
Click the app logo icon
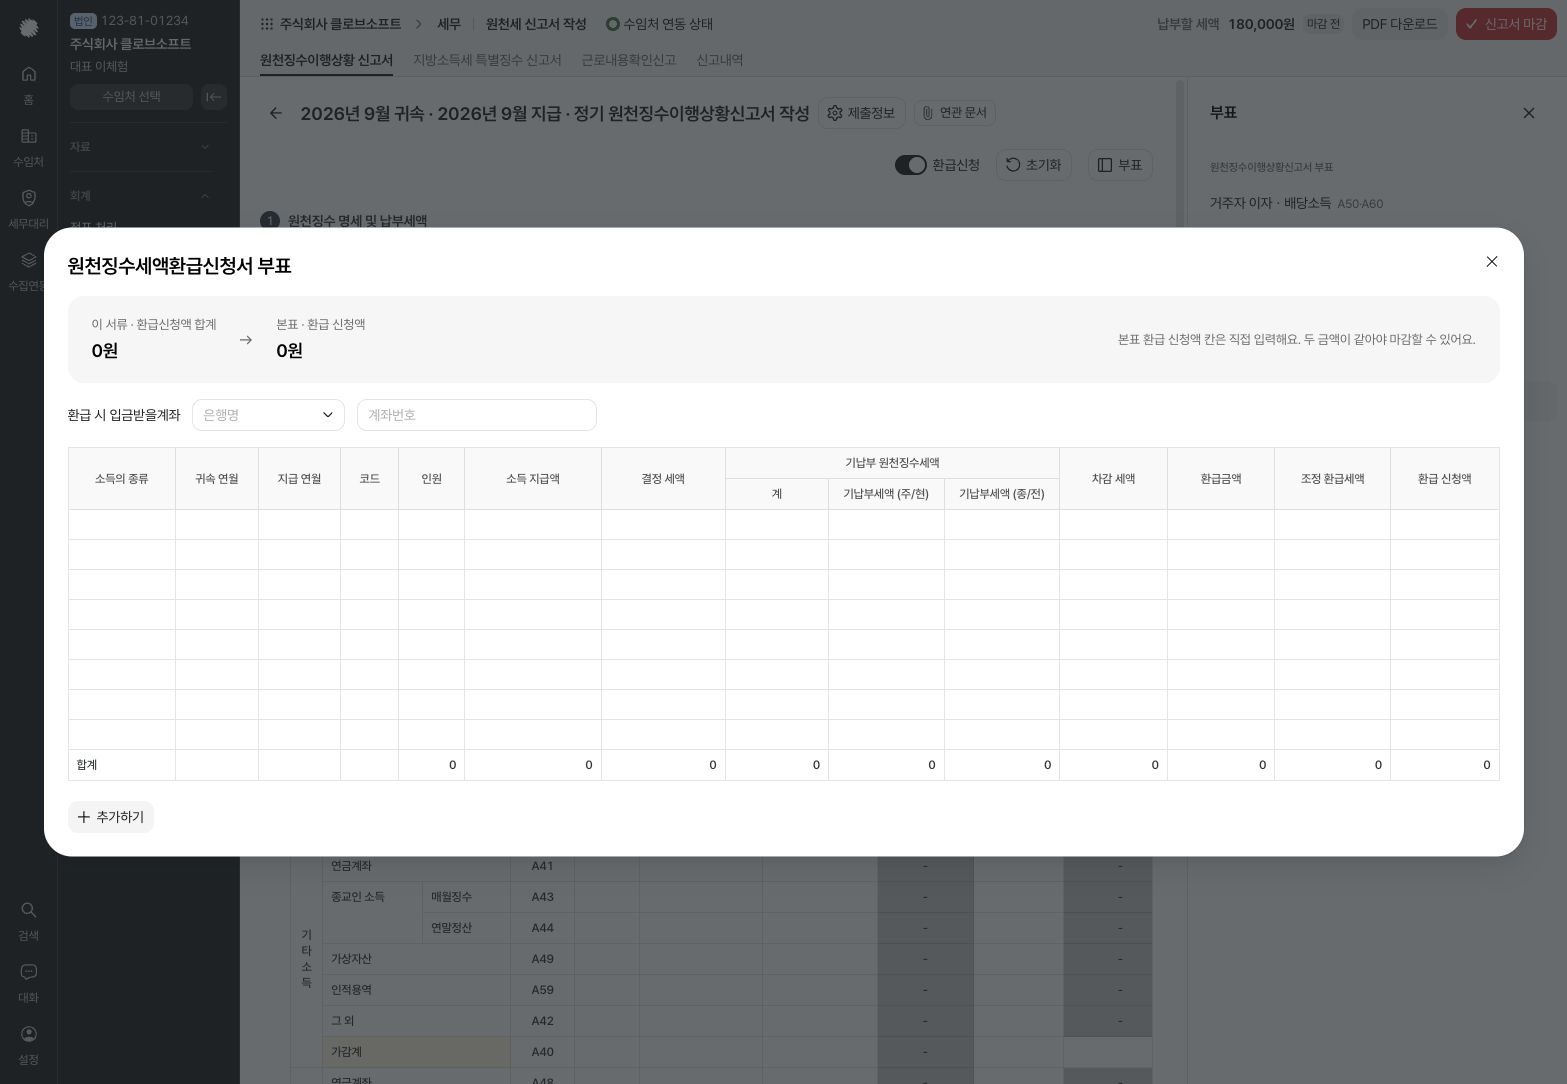pyautogui.click(x=29, y=27)
